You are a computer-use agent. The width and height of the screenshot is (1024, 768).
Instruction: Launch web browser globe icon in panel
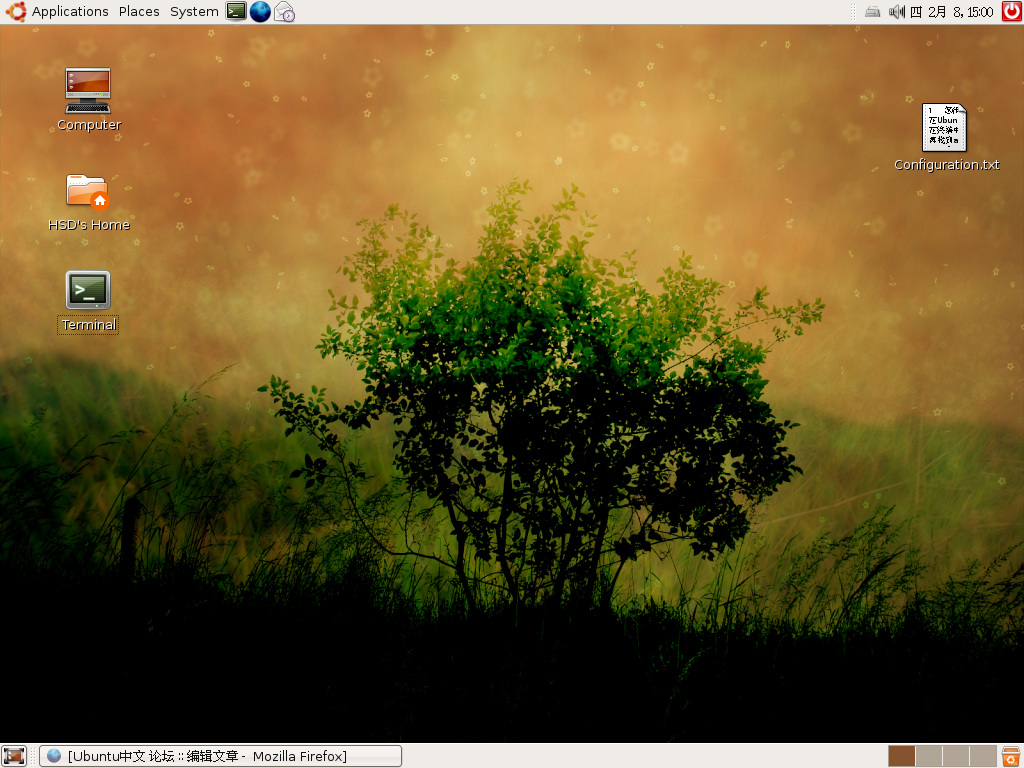(260, 11)
